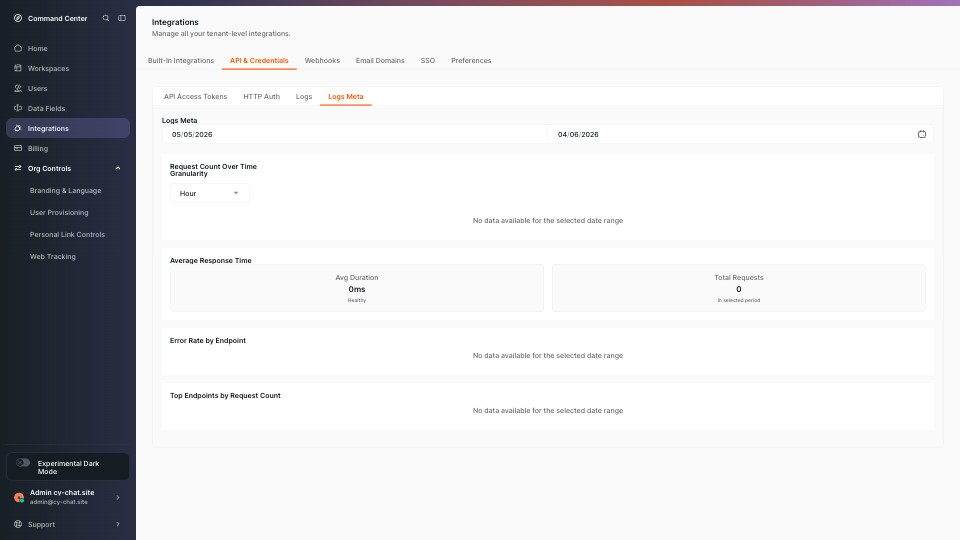The image size is (960, 540).
Task: Go to the SSO tab
Action: click(x=427, y=61)
